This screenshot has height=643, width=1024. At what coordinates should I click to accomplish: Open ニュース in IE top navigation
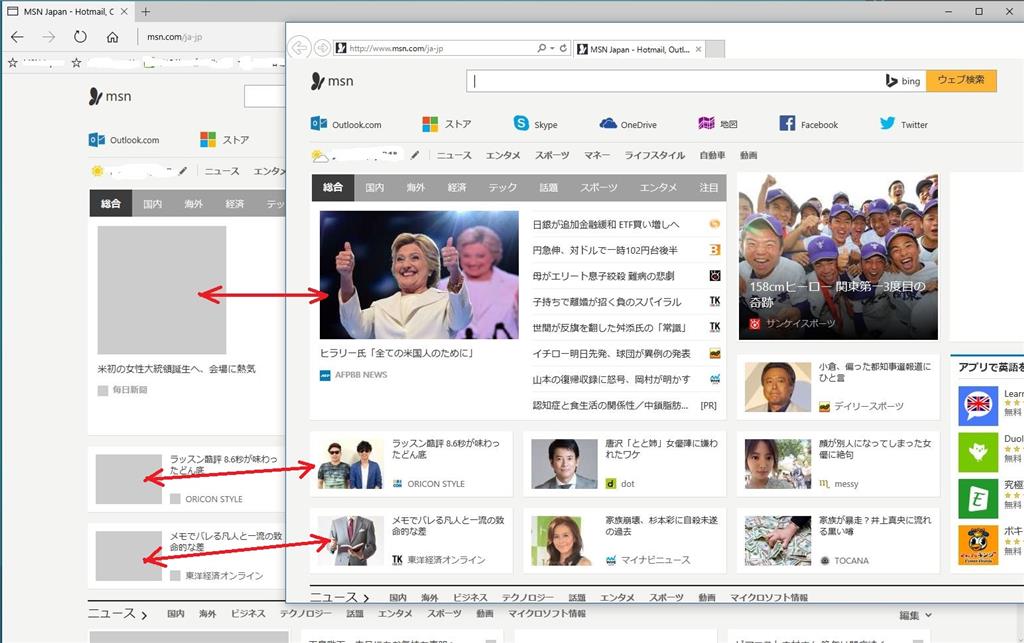click(454, 155)
